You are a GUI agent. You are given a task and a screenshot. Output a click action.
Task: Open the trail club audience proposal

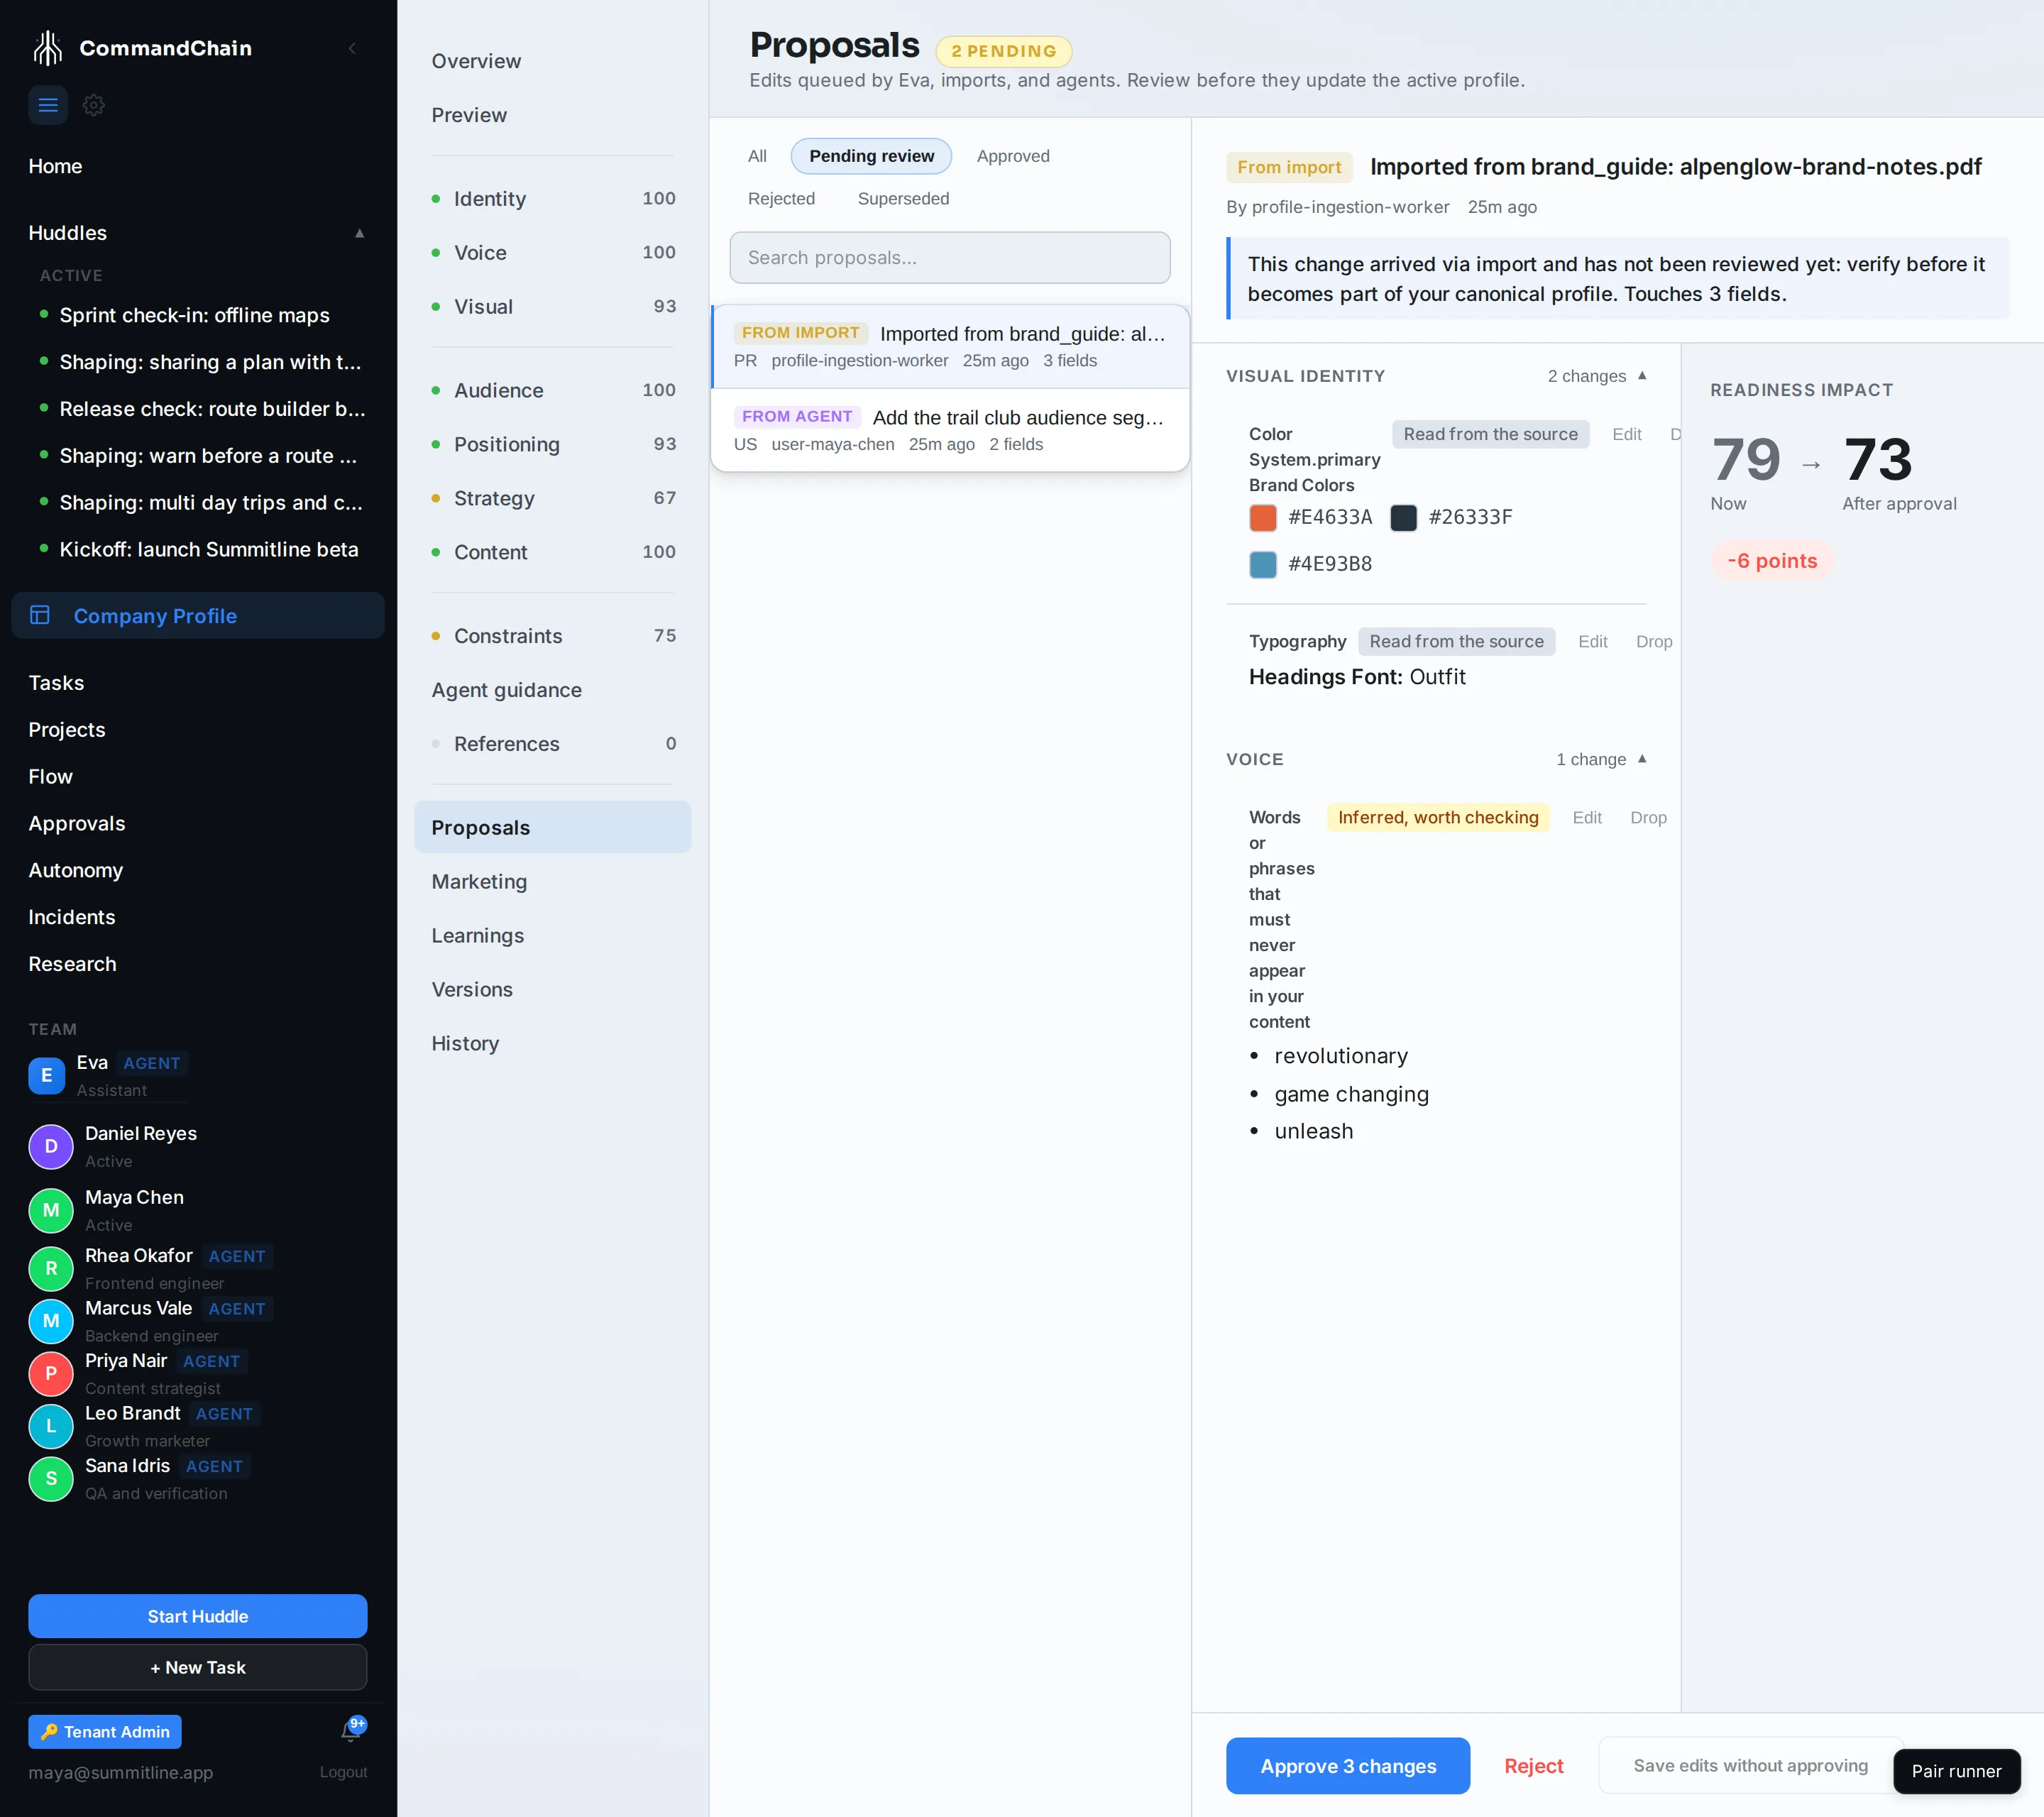coord(950,430)
